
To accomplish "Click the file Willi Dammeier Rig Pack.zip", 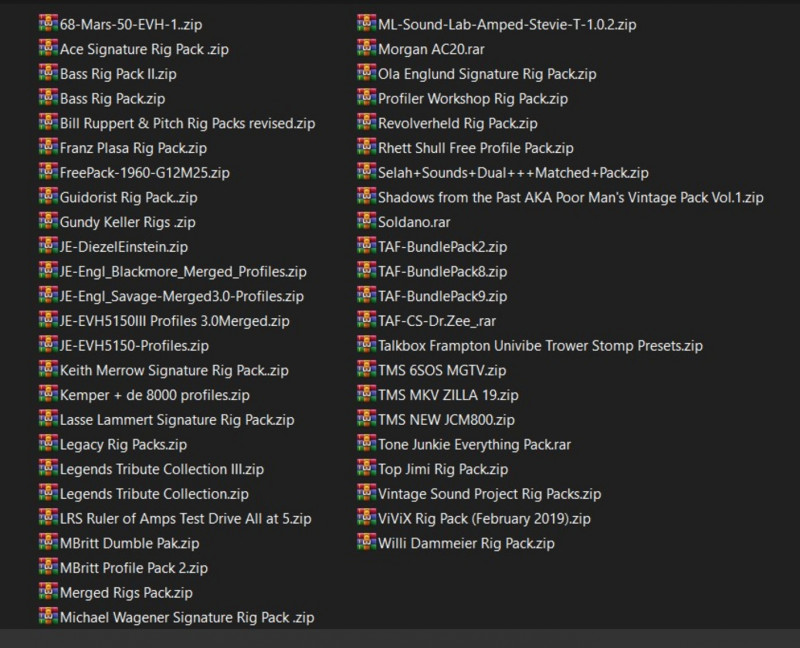I will coord(466,543).
